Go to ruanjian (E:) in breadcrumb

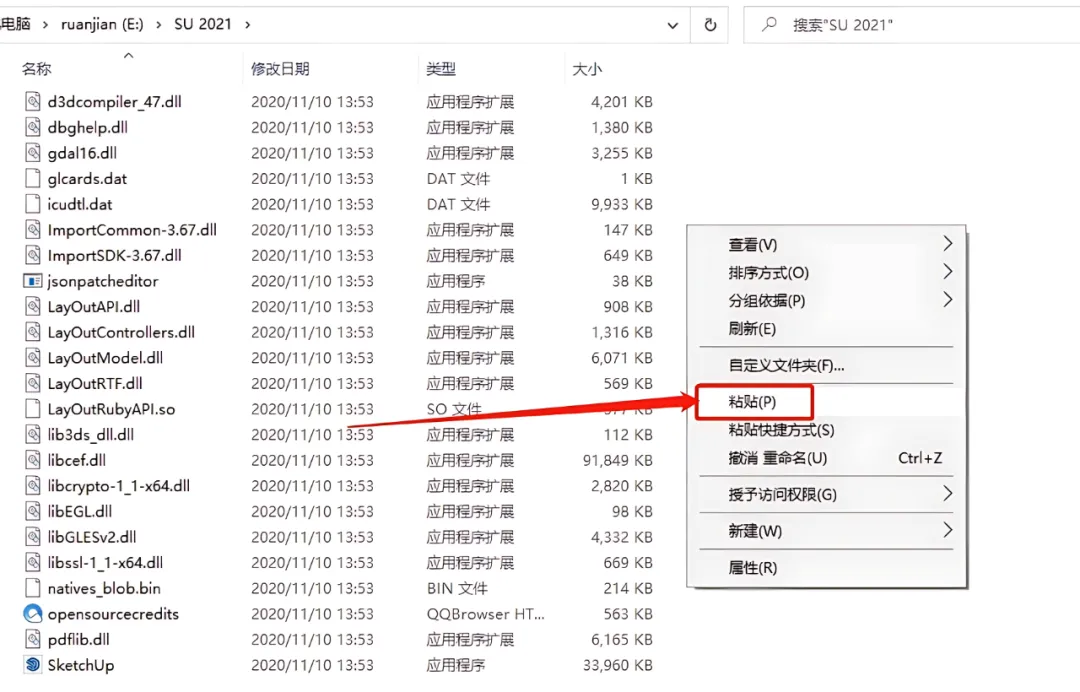click(x=102, y=25)
